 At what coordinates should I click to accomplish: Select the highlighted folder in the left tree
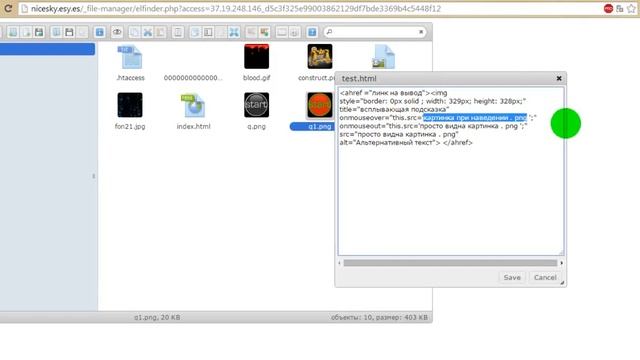coord(47,49)
